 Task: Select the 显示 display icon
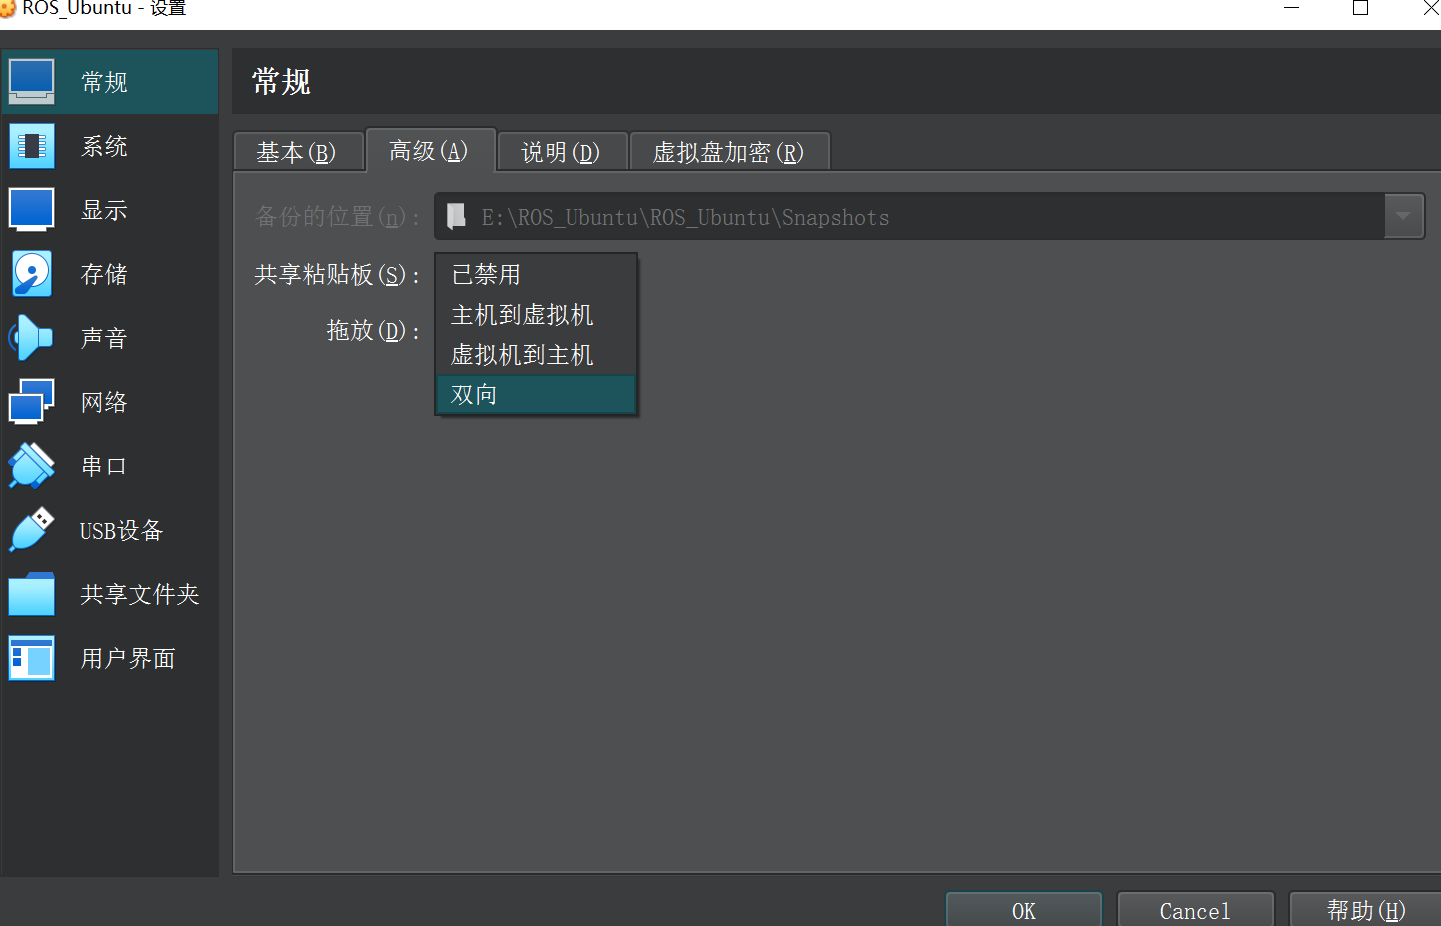32,210
